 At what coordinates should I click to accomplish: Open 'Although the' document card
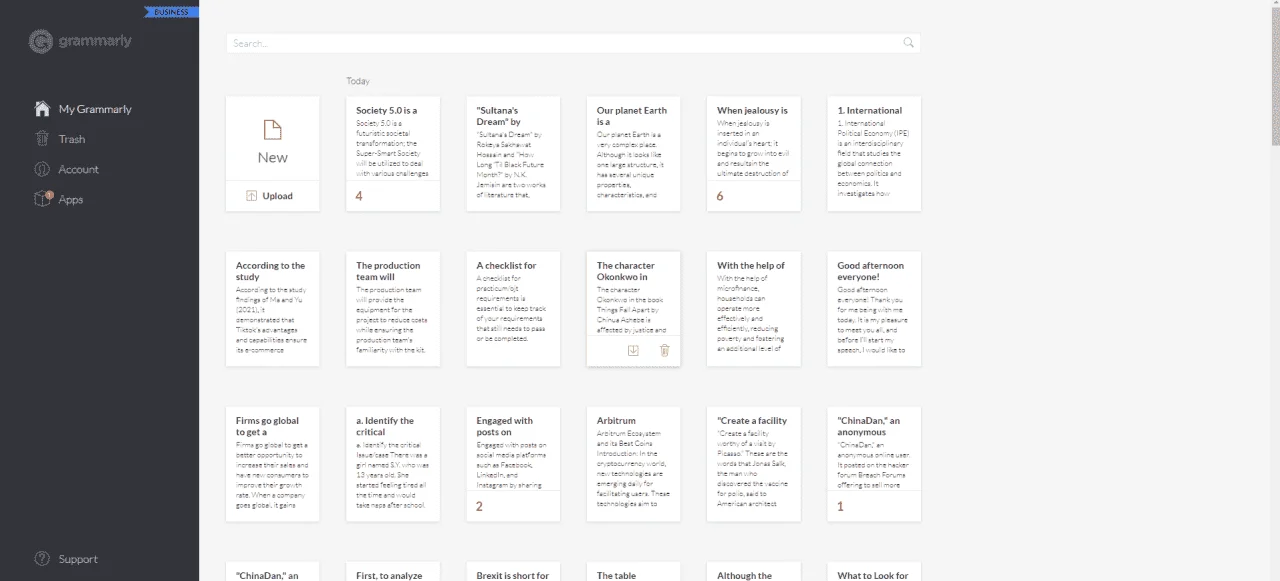click(x=753, y=572)
